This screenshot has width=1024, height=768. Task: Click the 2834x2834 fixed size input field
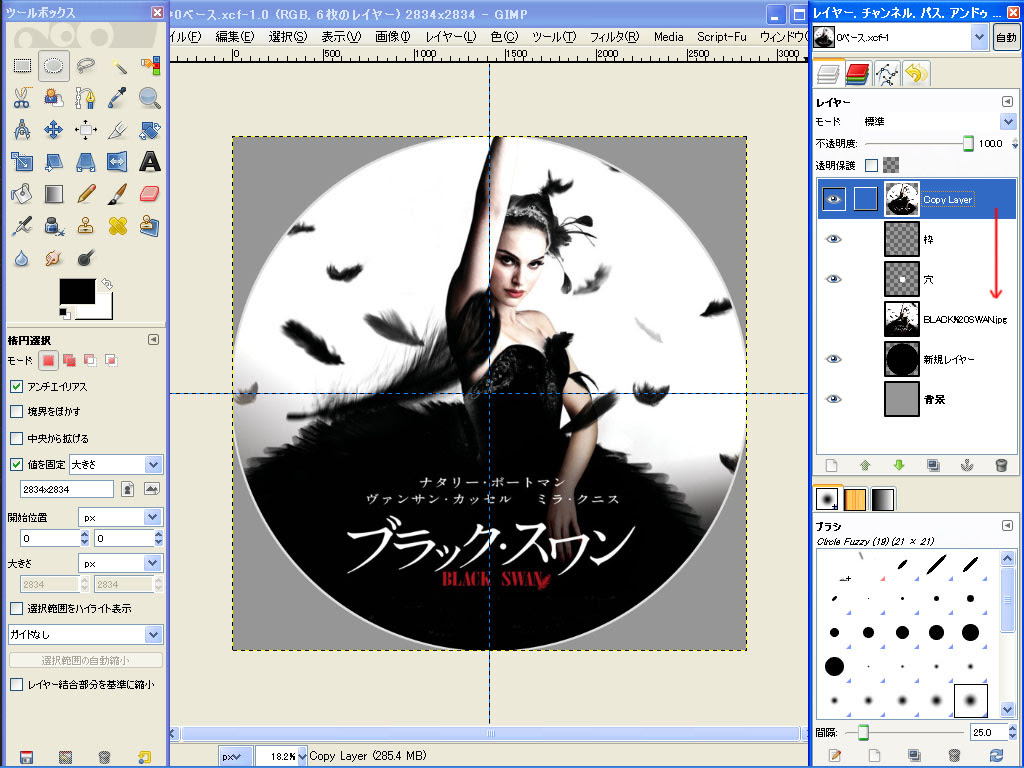67,489
